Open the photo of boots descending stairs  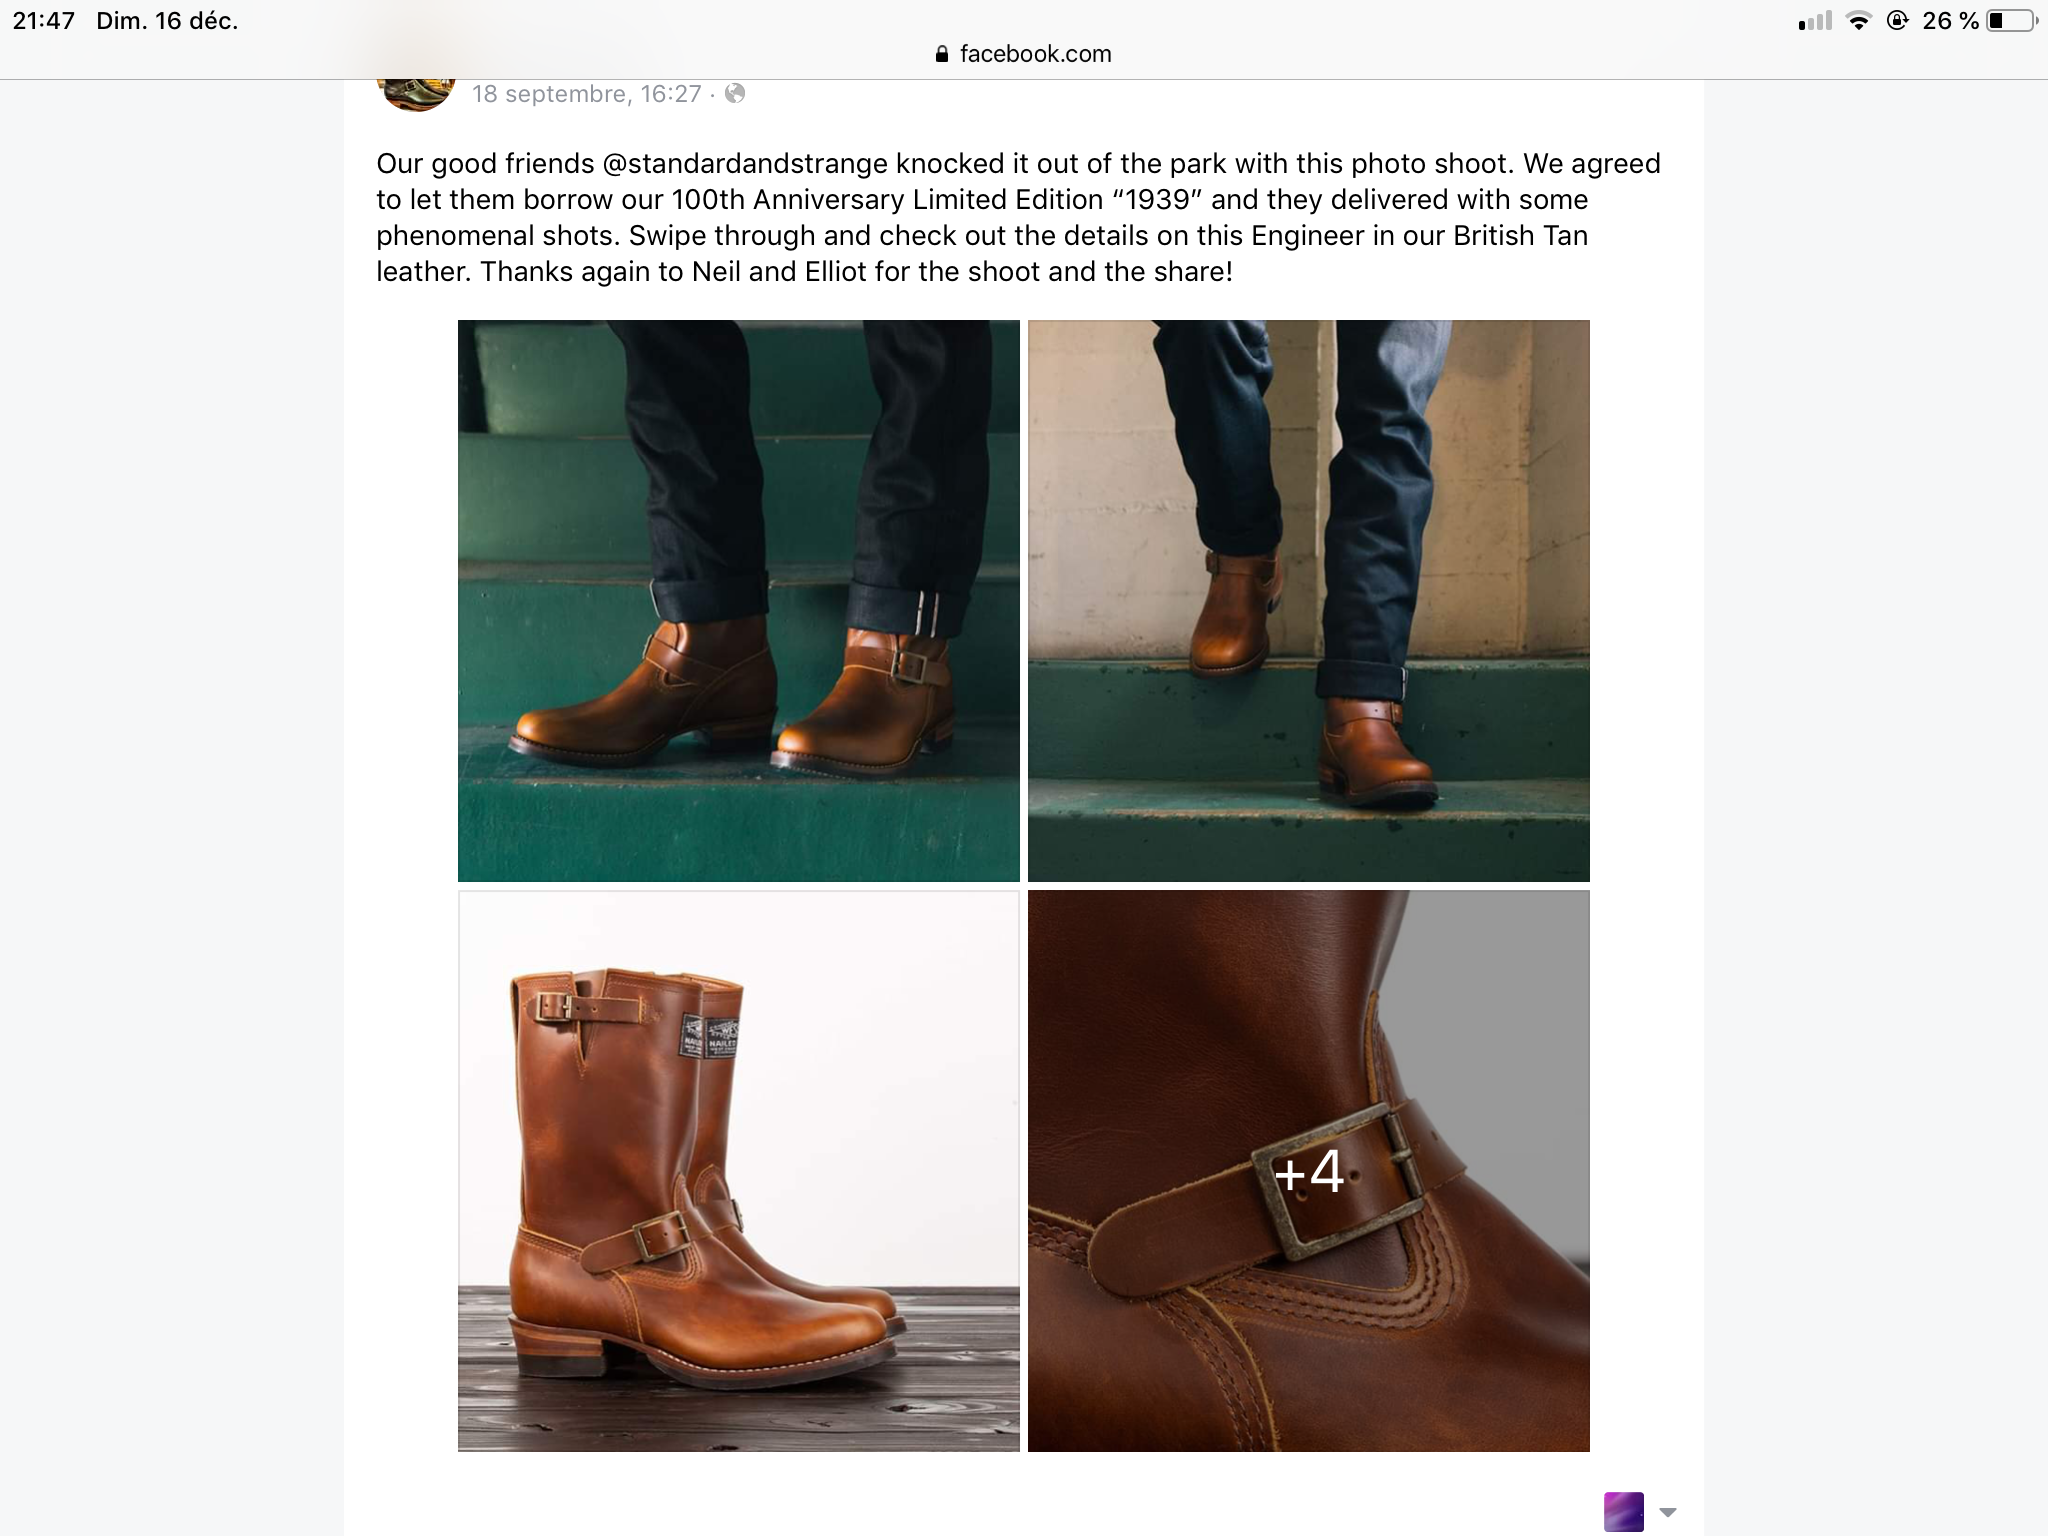(x=1309, y=600)
